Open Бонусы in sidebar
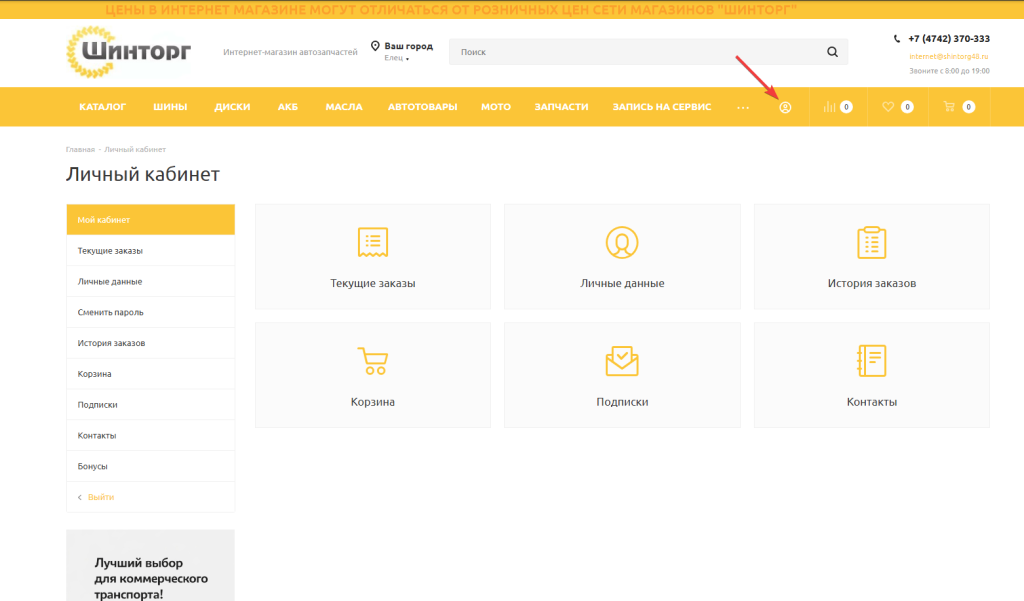 tap(151, 466)
